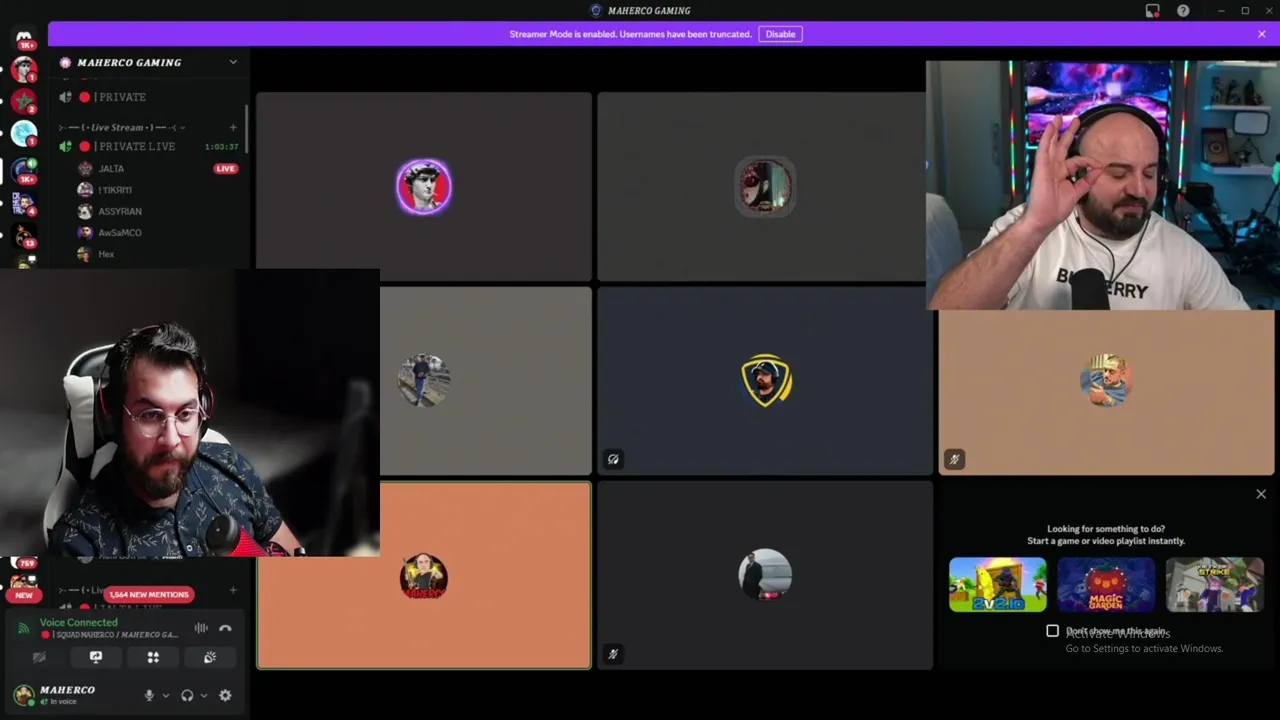Add a channel to Live Stream category
This screenshot has width=1280, height=720.
pos(233,127)
